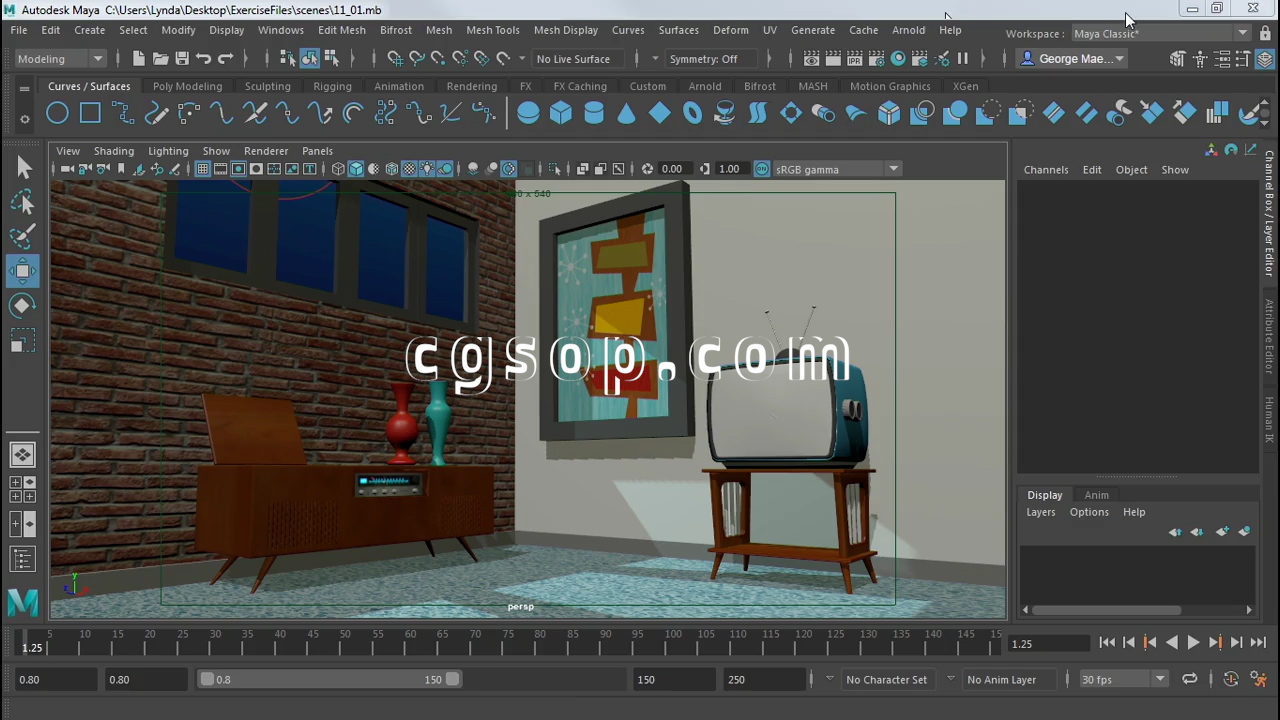This screenshot has width=1280, height=720.
Task: Go to end of playback range
Action: 1258,643
